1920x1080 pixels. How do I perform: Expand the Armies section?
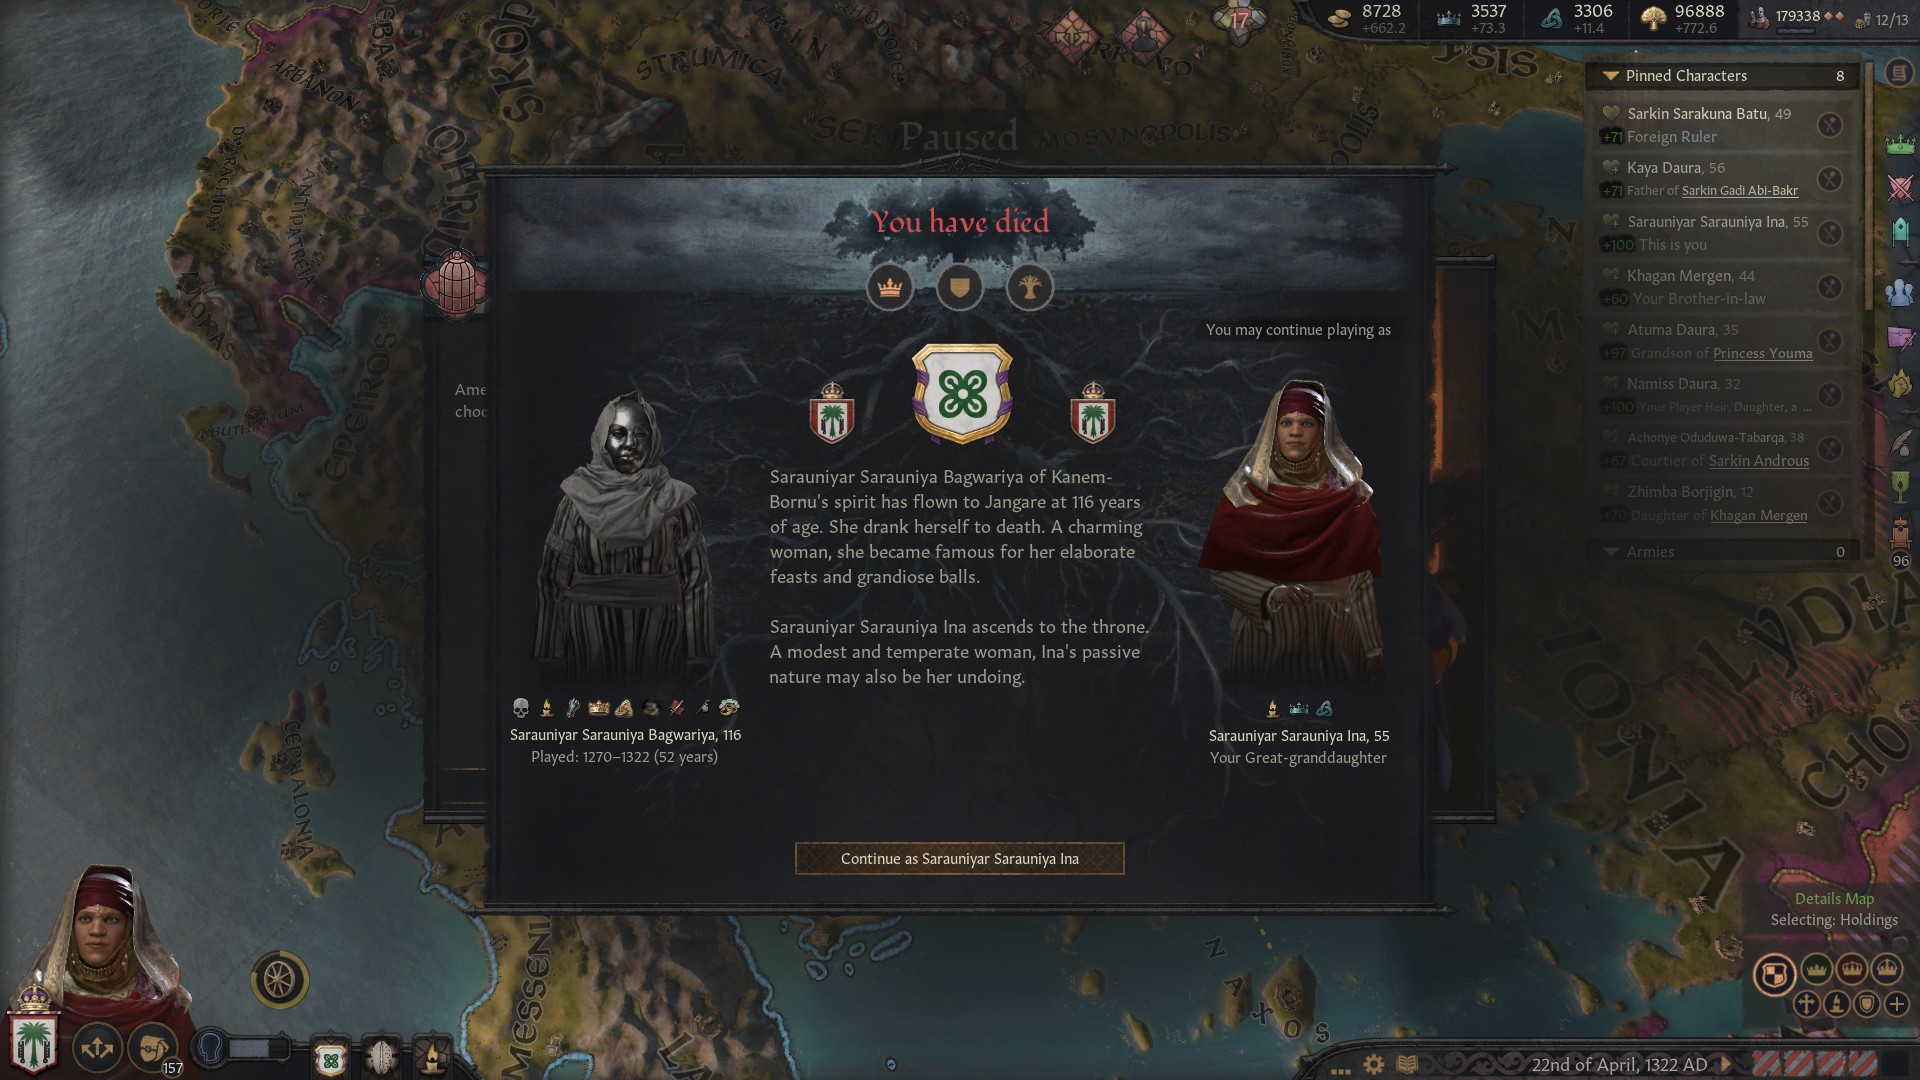click(x=1610, y=552)
